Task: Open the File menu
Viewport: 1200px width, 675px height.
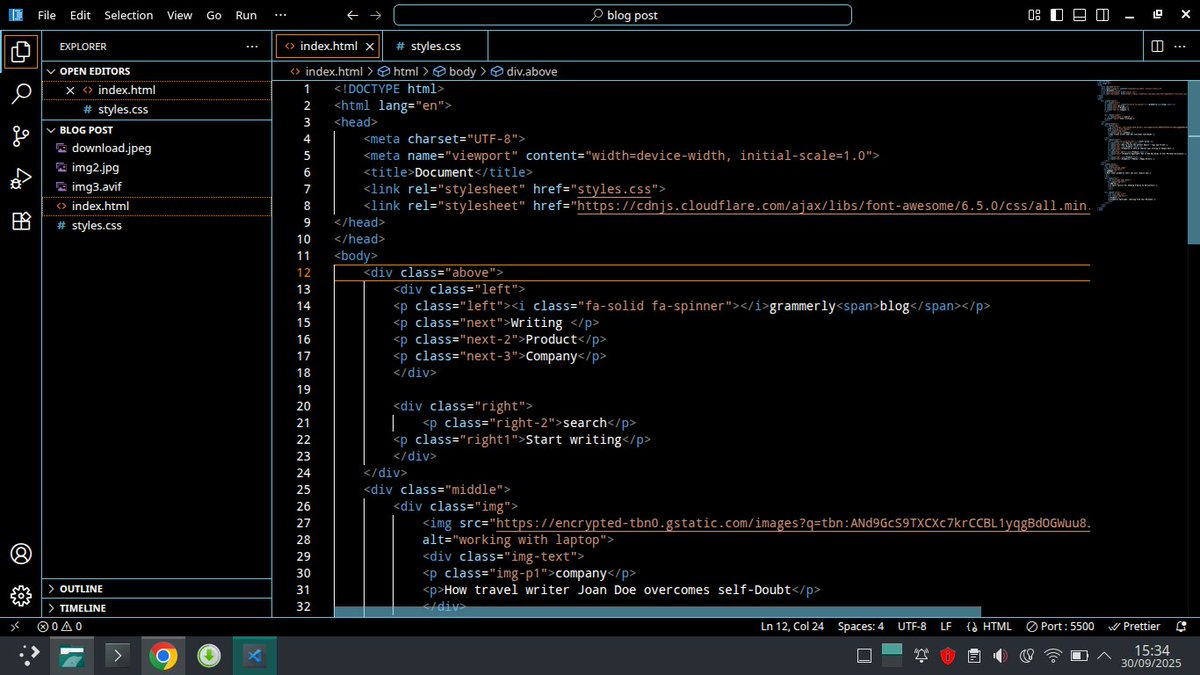Action: tap(46, 15)
